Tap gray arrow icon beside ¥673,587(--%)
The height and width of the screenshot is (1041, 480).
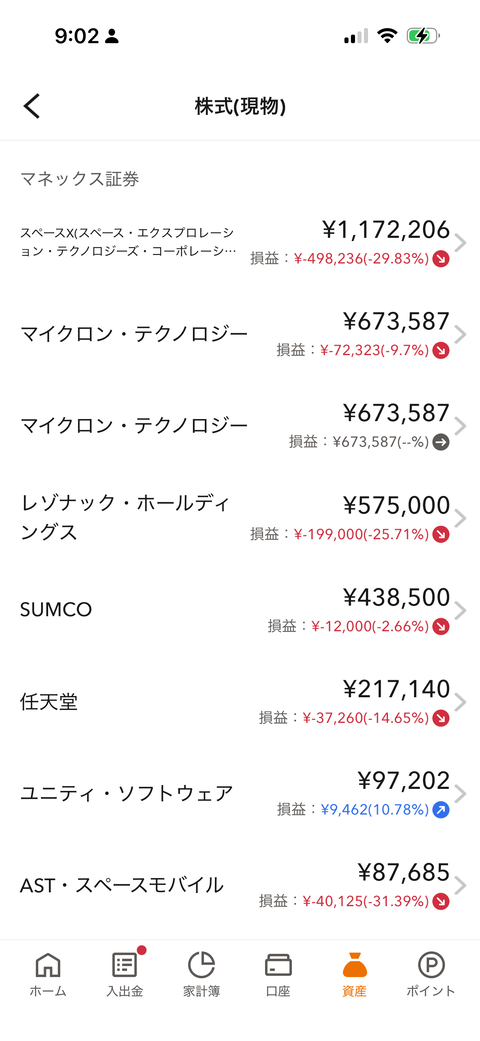coord(441,442)
